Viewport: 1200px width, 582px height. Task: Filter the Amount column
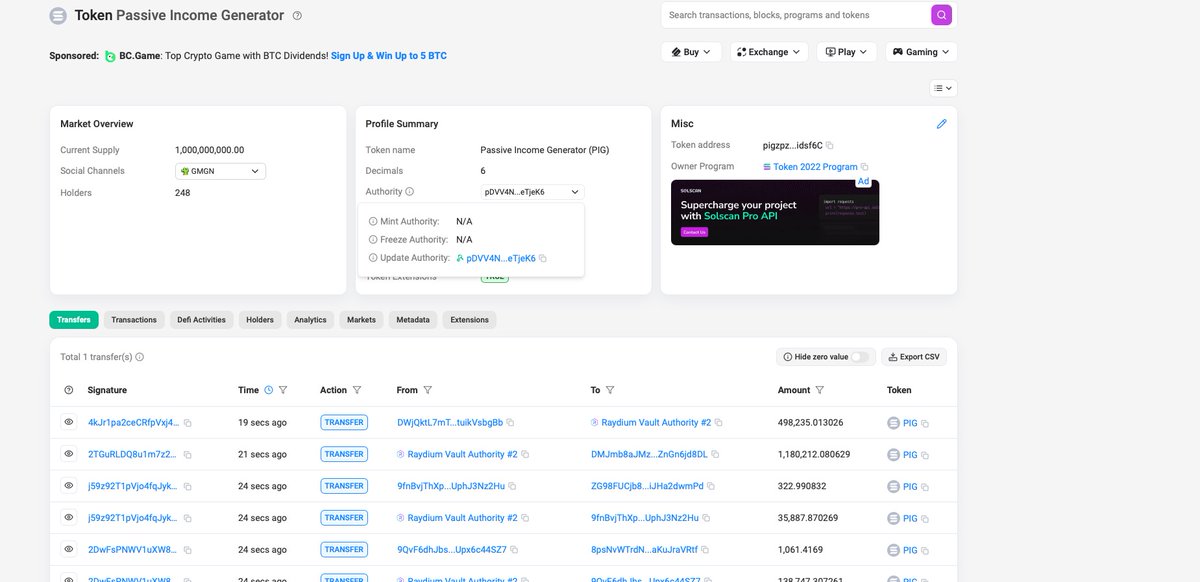click(x=820, y=390)
